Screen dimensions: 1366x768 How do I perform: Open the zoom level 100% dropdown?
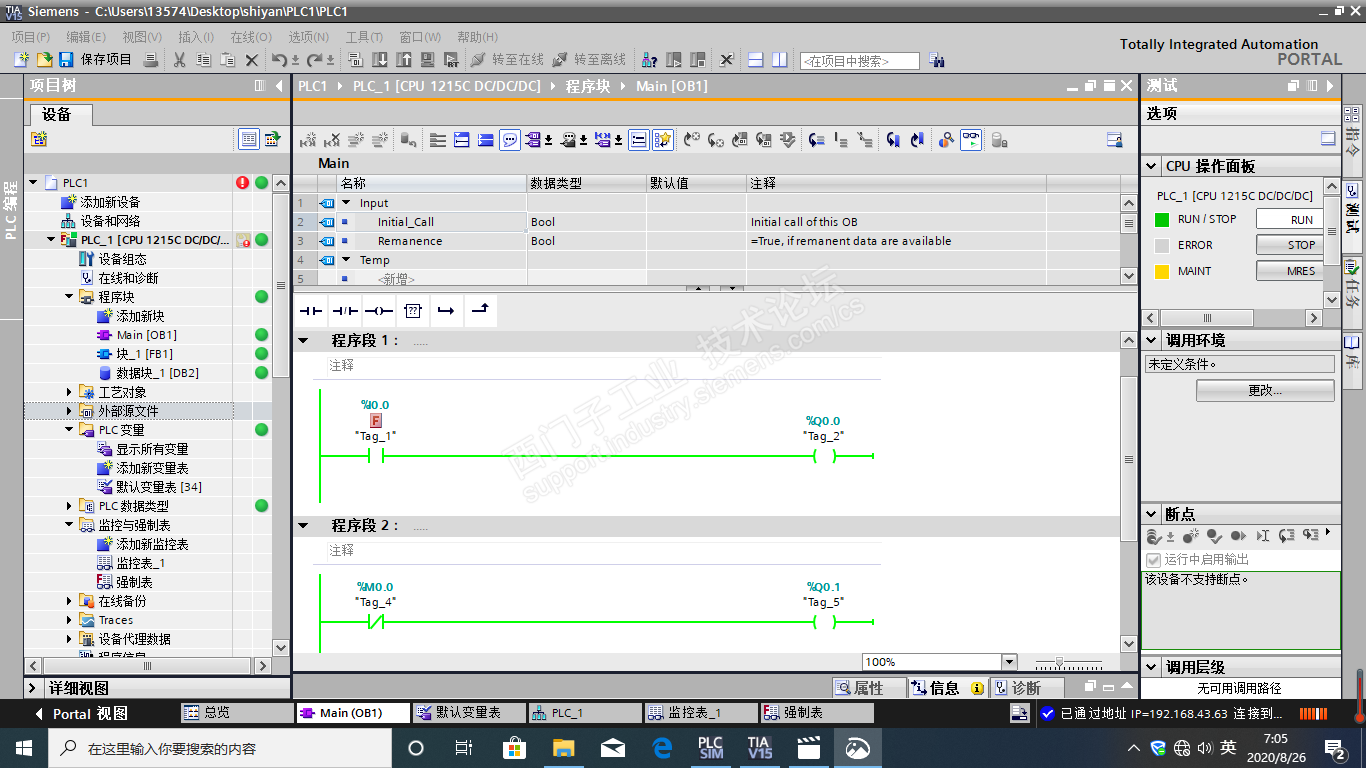click(1009, 662)
